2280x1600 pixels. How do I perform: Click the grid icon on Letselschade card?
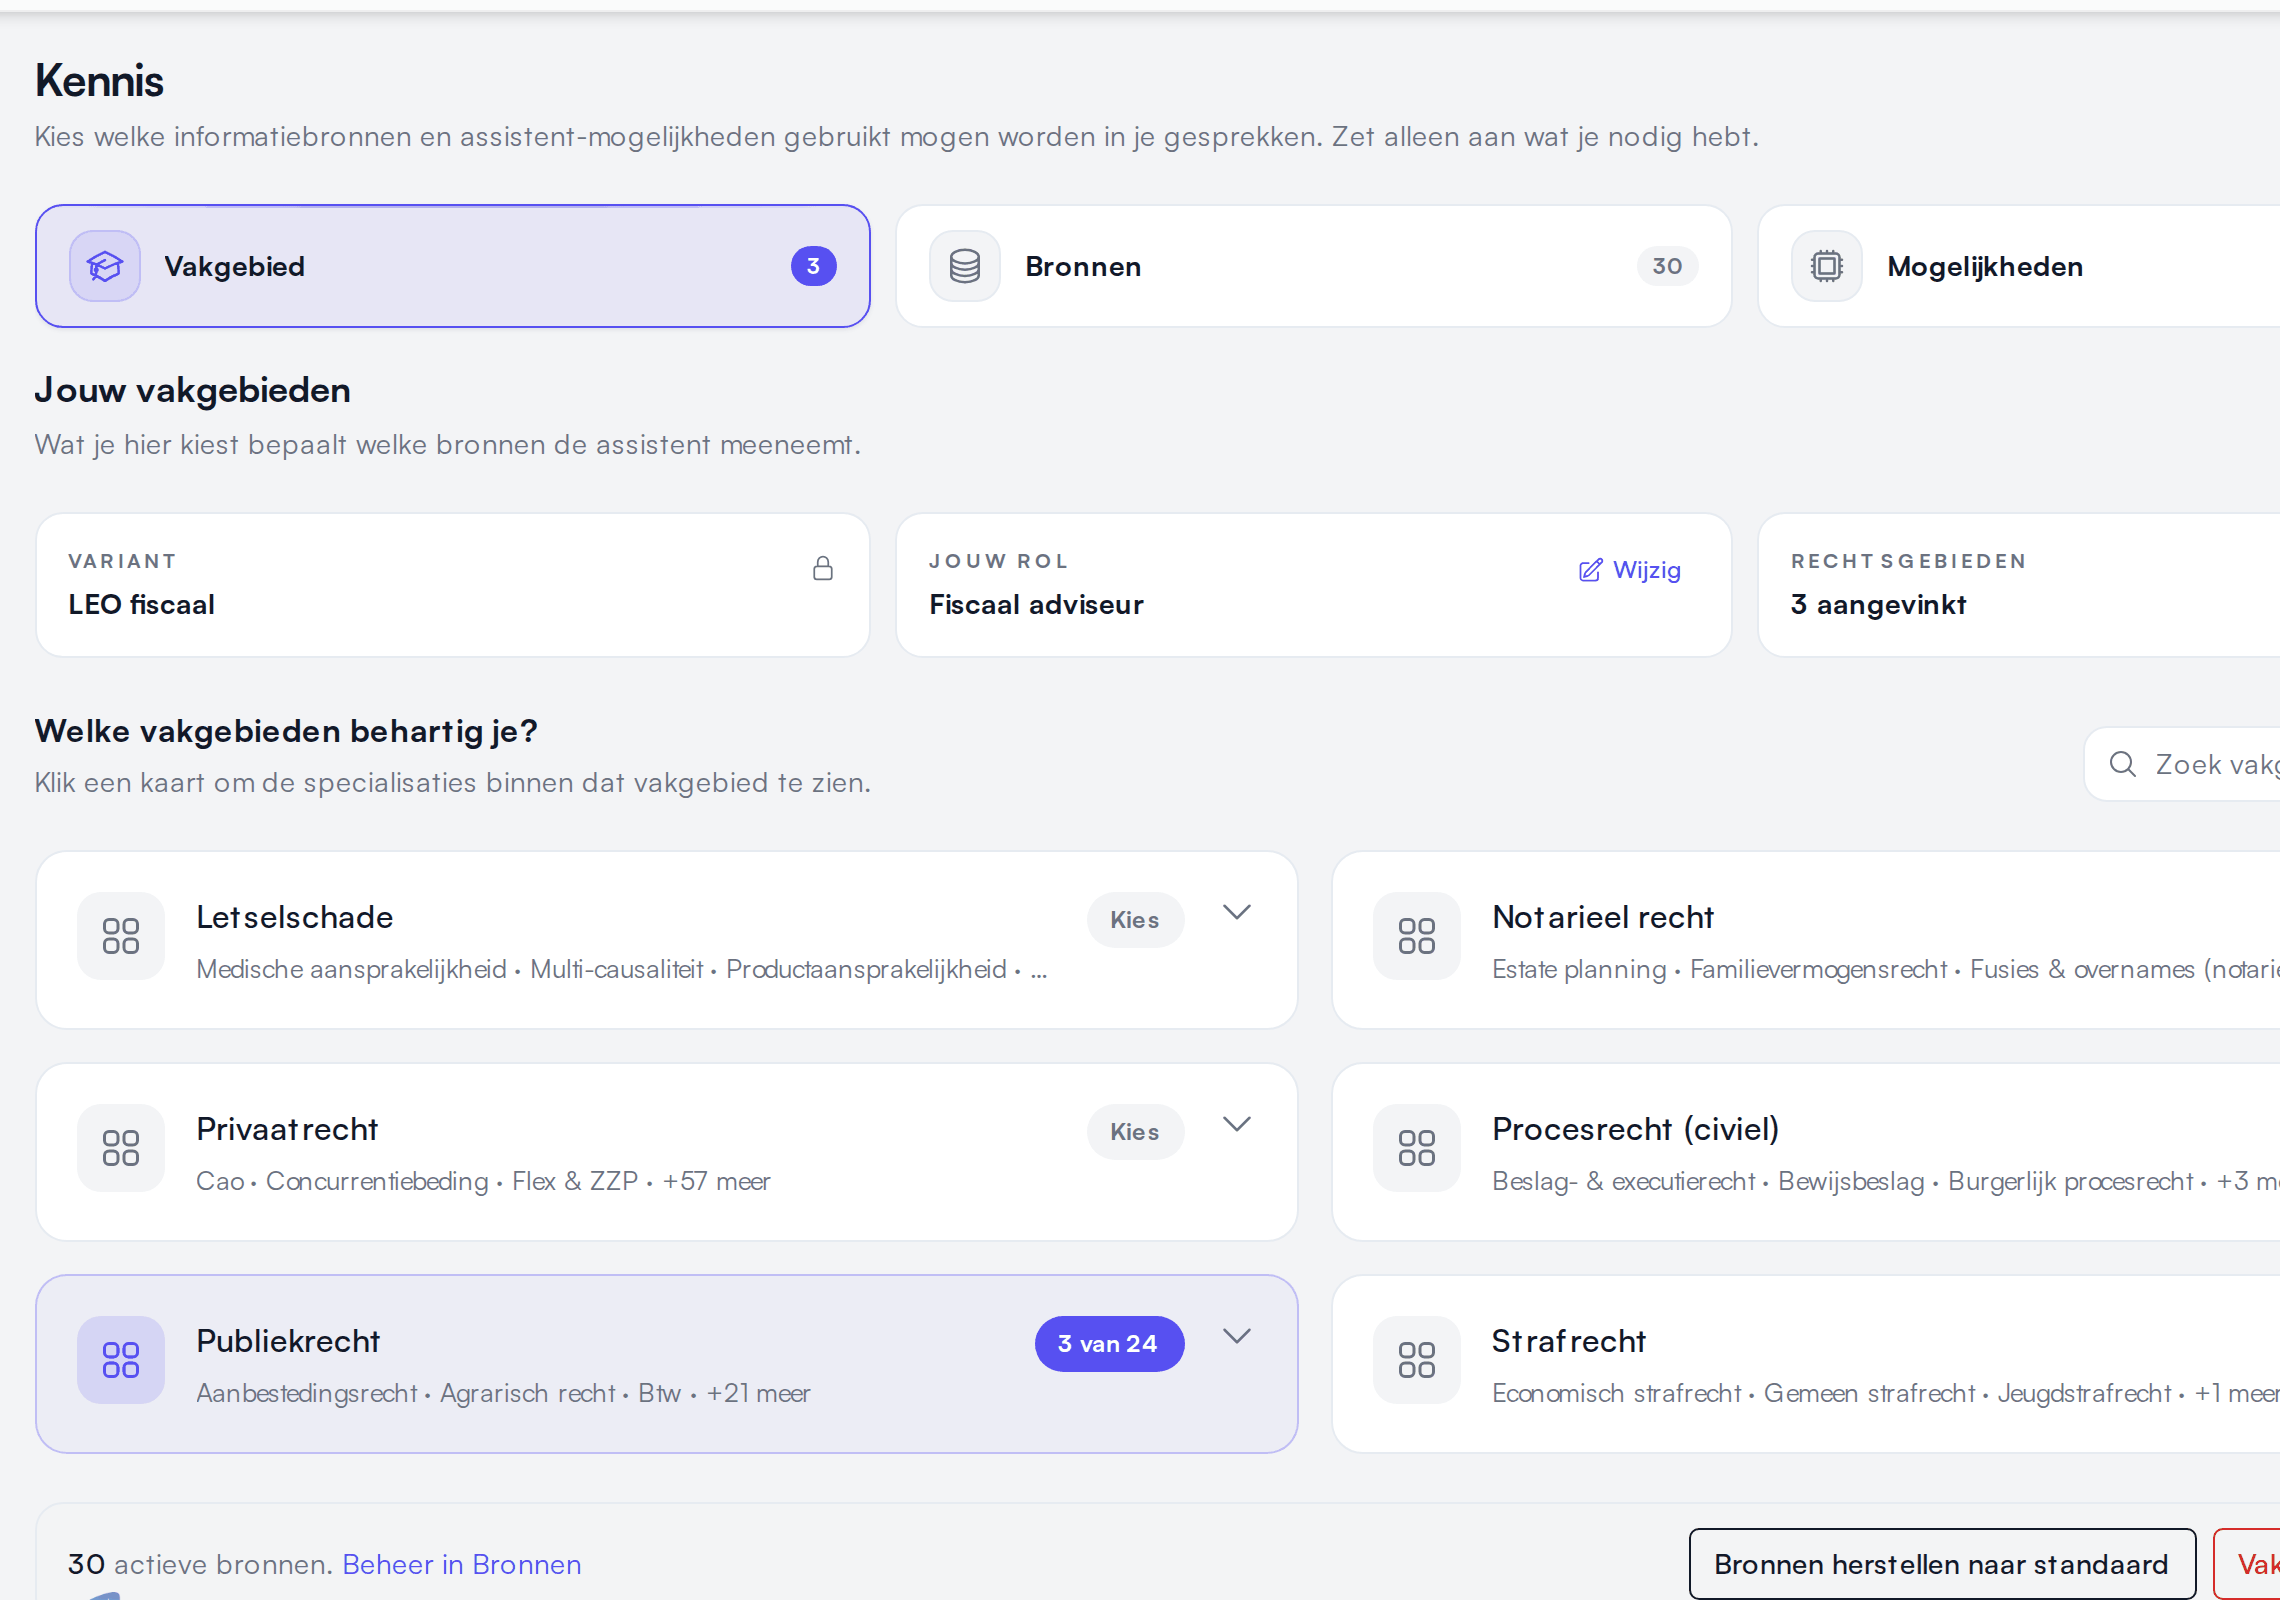tap(121, 936)
